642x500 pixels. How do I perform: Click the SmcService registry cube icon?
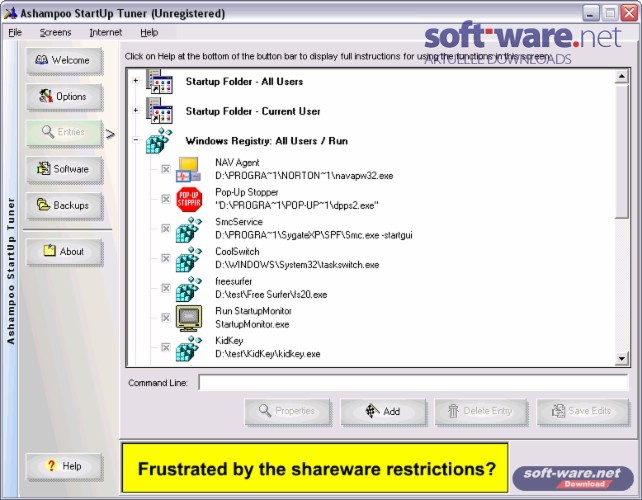point(189,230)
